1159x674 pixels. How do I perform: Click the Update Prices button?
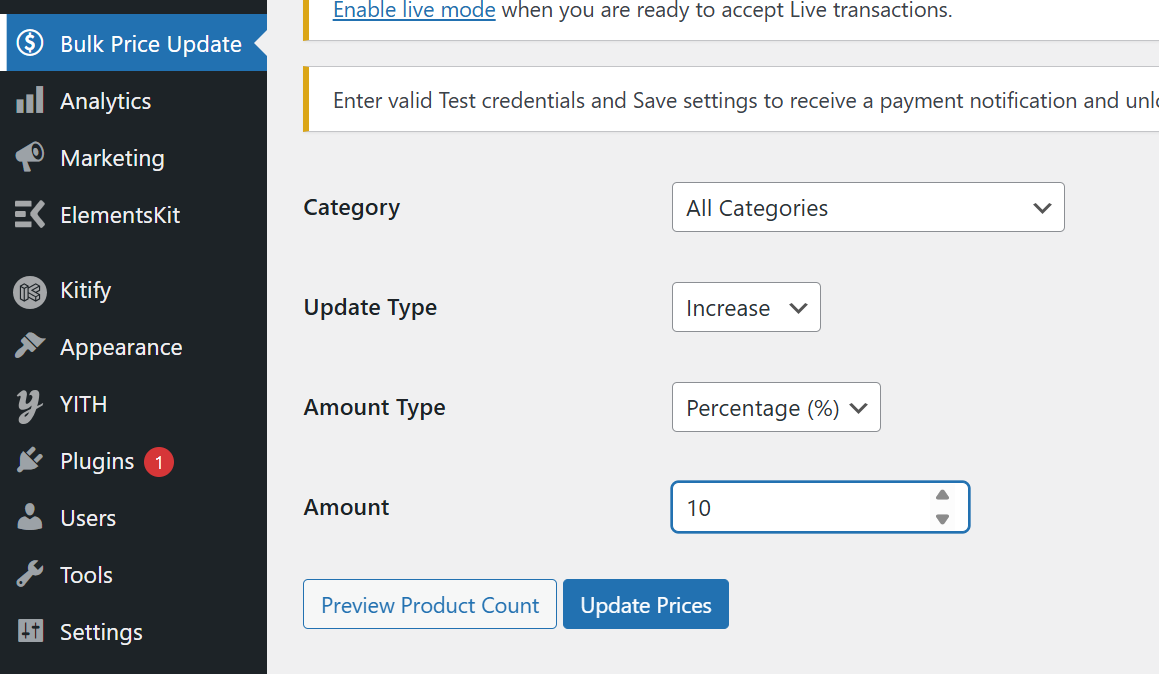coord(646,605)
